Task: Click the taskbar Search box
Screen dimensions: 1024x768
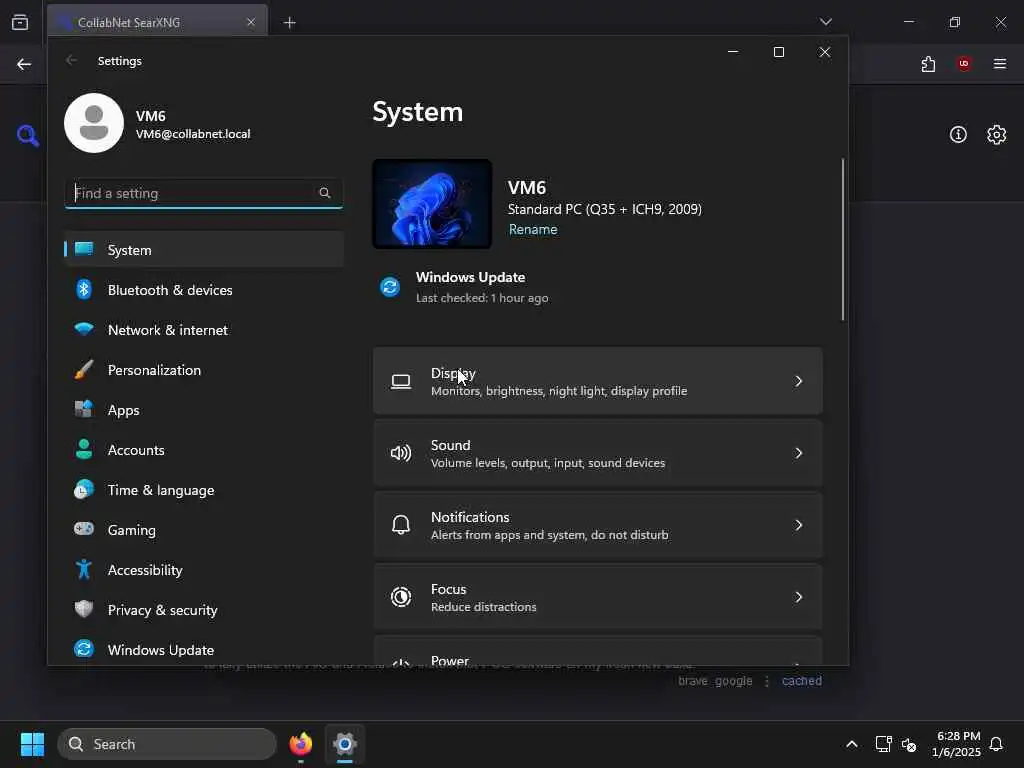Action: (167, 744)
